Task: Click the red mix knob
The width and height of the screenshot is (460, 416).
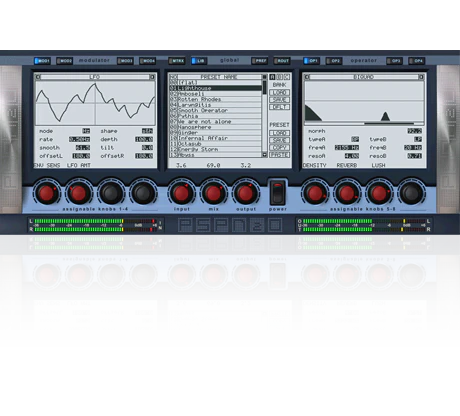Action: [x=213, y=193]
